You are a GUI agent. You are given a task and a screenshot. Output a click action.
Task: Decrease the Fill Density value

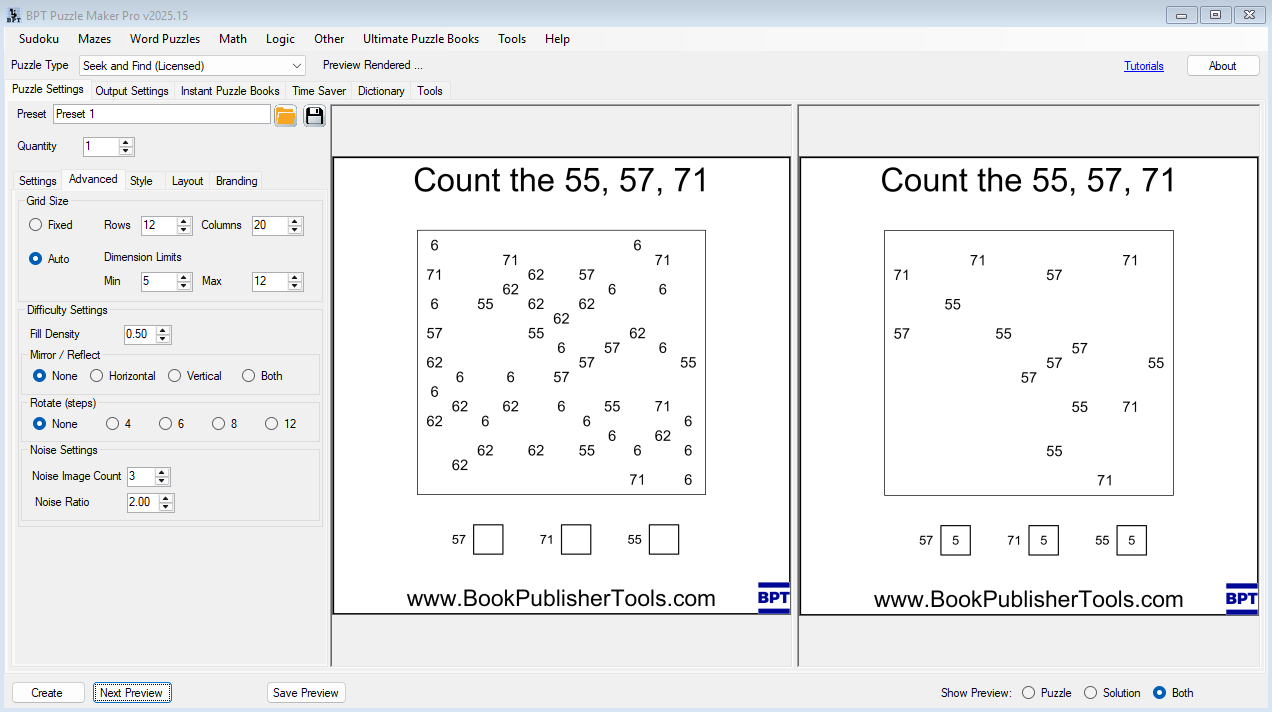(x=164, y=339)
